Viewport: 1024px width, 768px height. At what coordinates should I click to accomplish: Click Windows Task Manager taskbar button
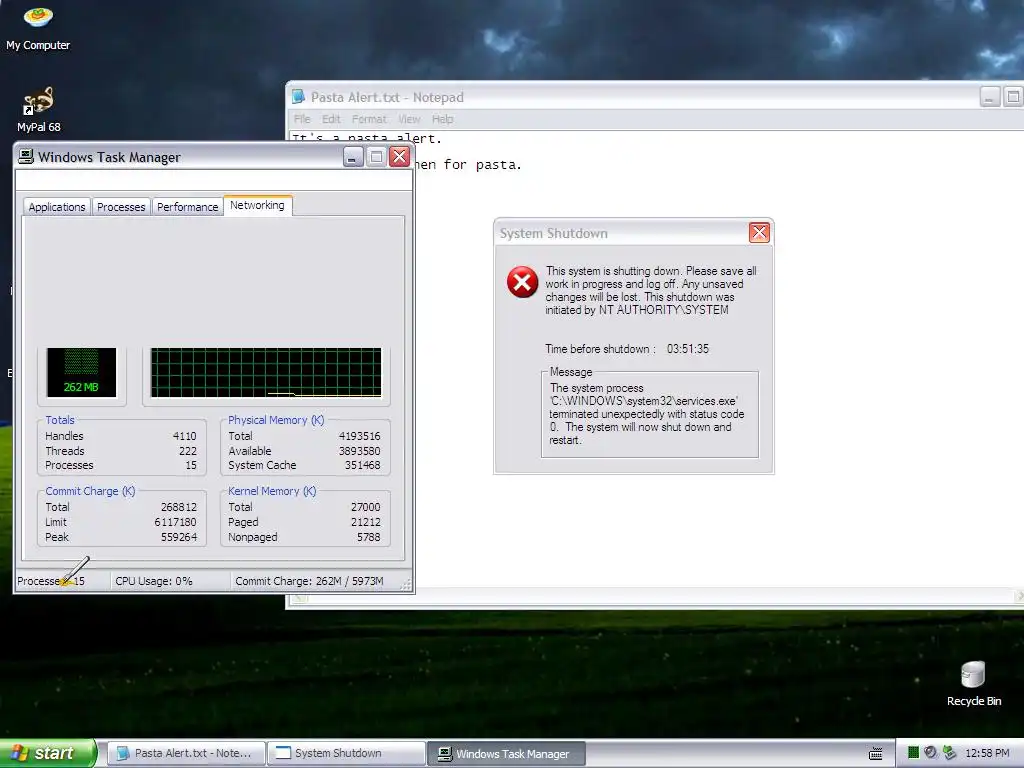(506, 754)
